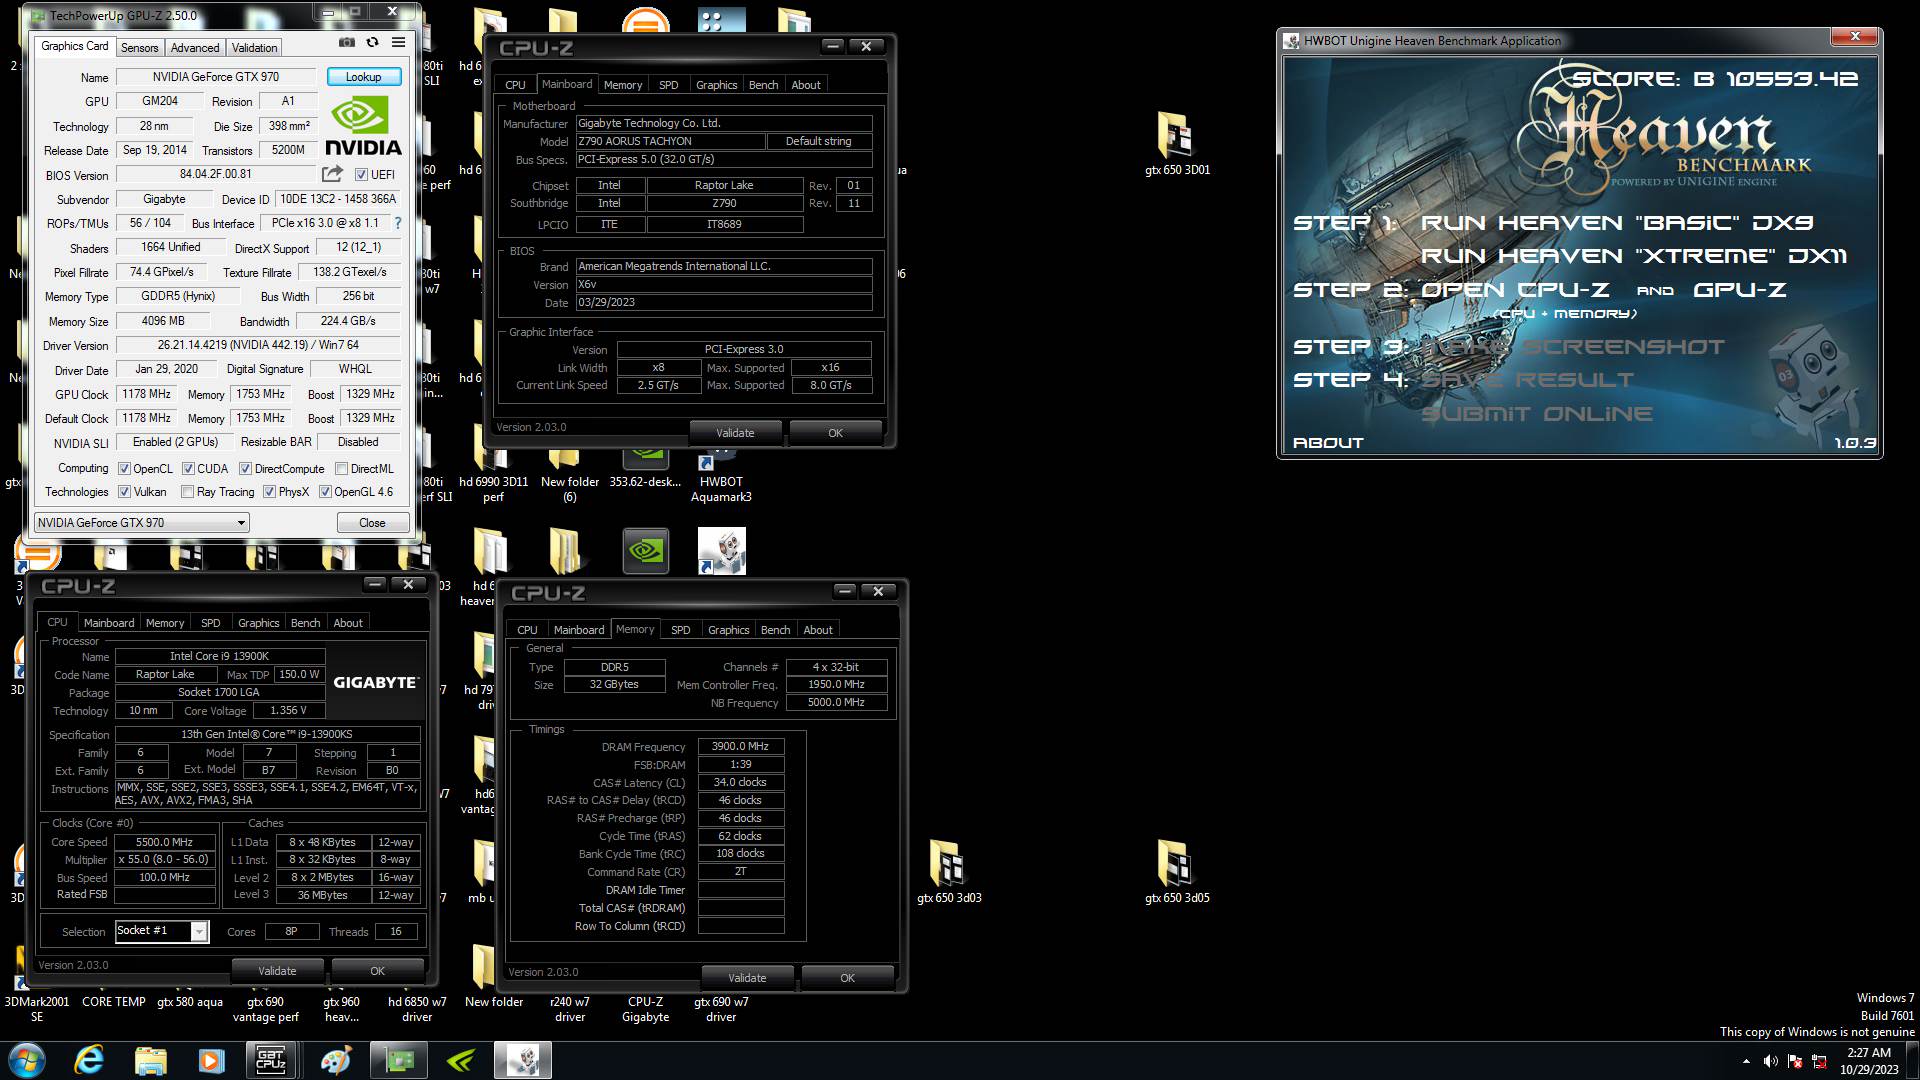Viewport: 1920px width, 1080px height.
Task: Click the Lookup button in GPU-Z
Action: click(x=363, y=77)
